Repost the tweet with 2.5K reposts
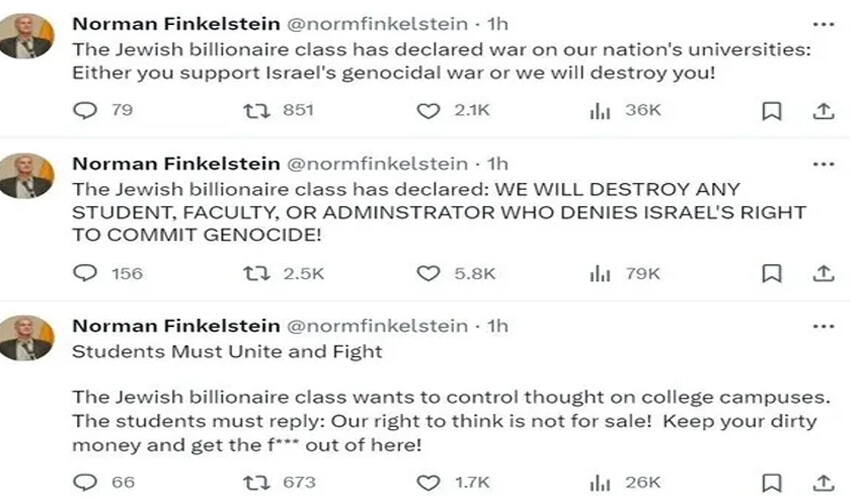 pos(255,272)
